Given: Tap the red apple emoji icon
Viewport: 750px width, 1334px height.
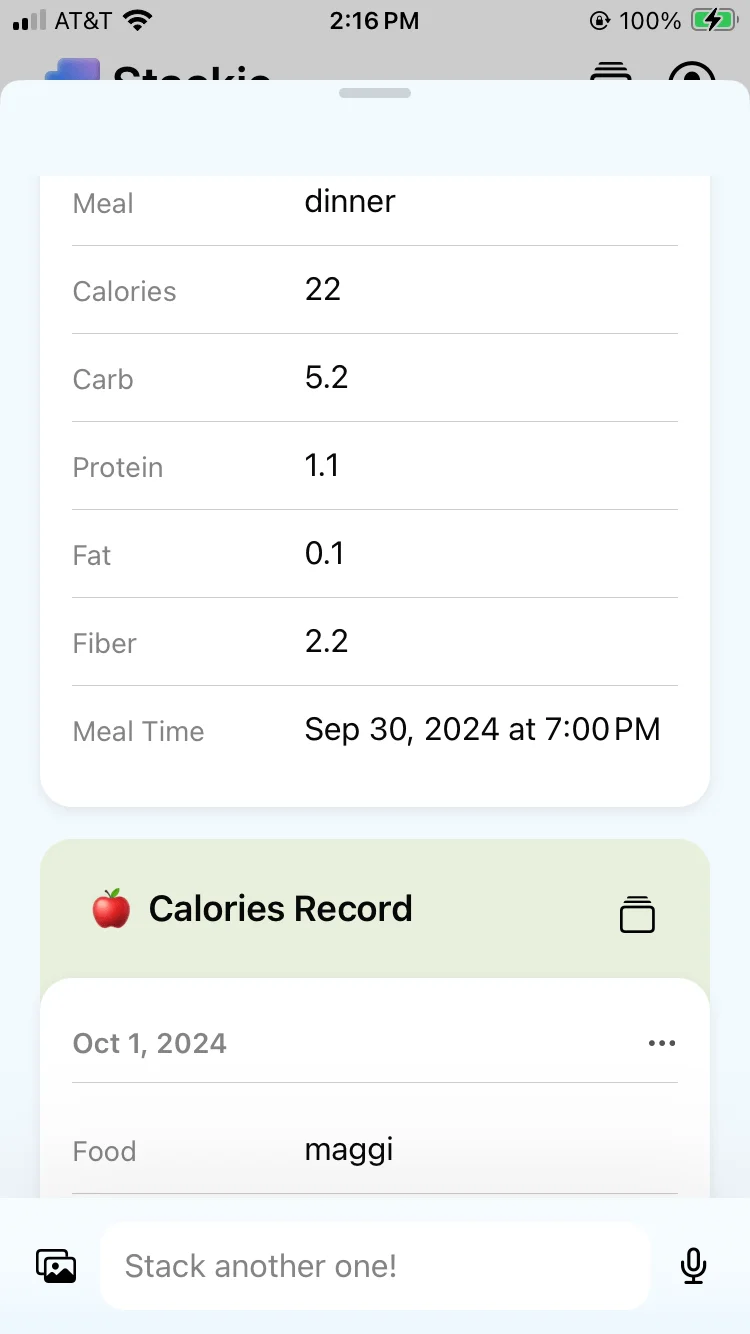Looking at the screenshot, I should coord(111,909).
